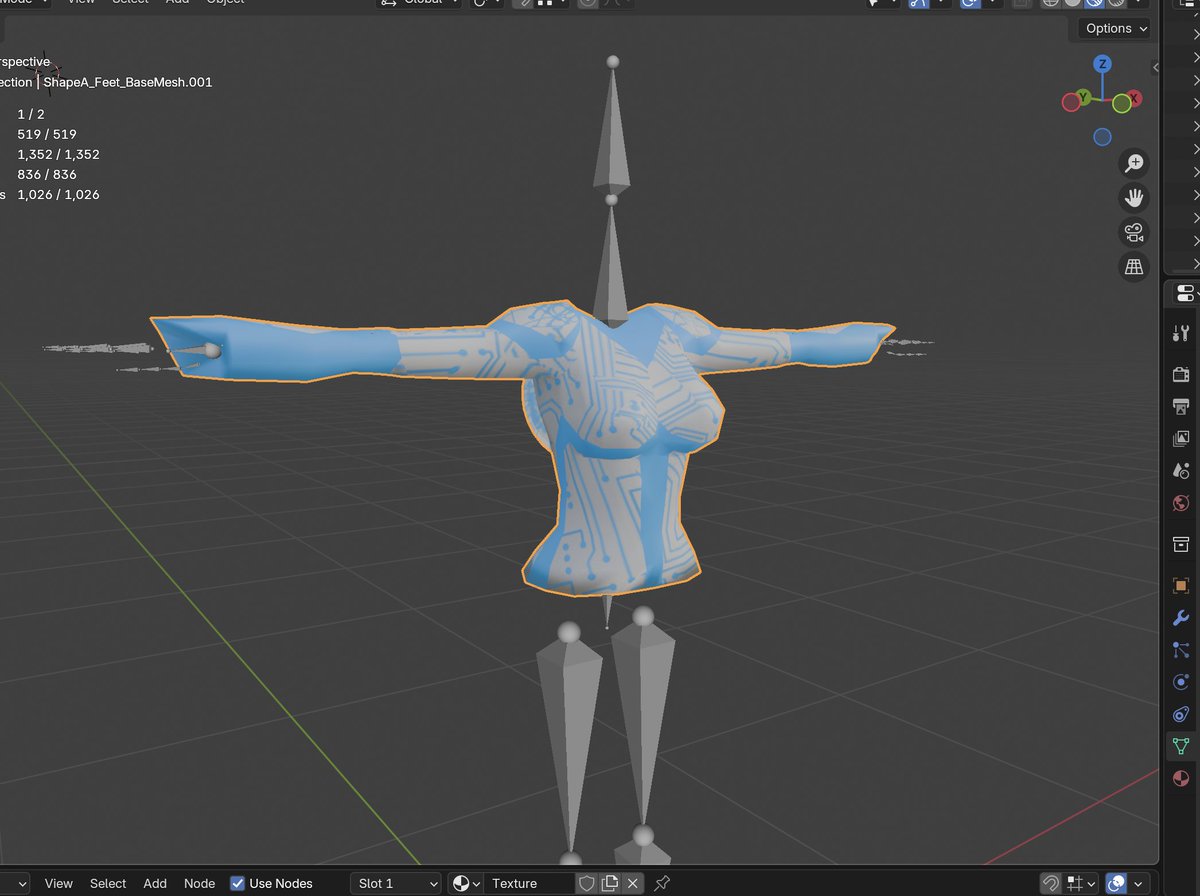The height and width of the screenshot is (896, 1200).
Task: Click the blue Z axis gizmo ball
Action: coord(1102,64)
